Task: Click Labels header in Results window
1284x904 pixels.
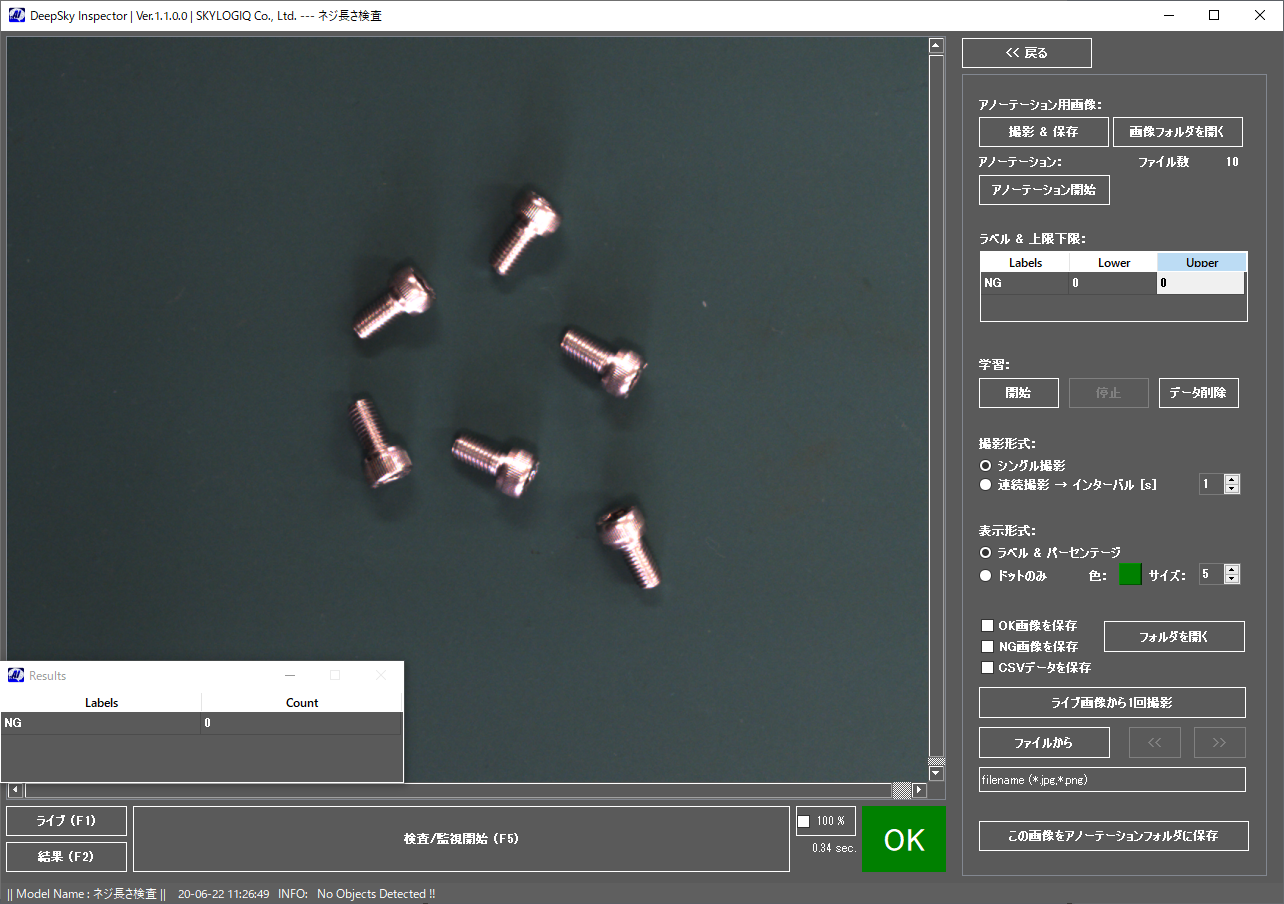Action: (101, 703)
